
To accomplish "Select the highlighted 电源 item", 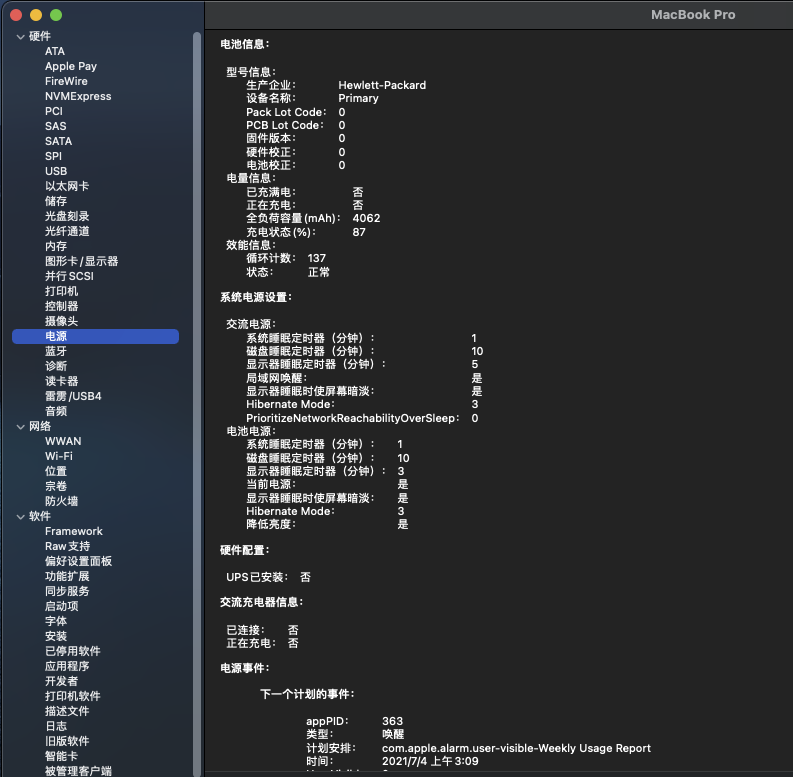I will 95,336.
